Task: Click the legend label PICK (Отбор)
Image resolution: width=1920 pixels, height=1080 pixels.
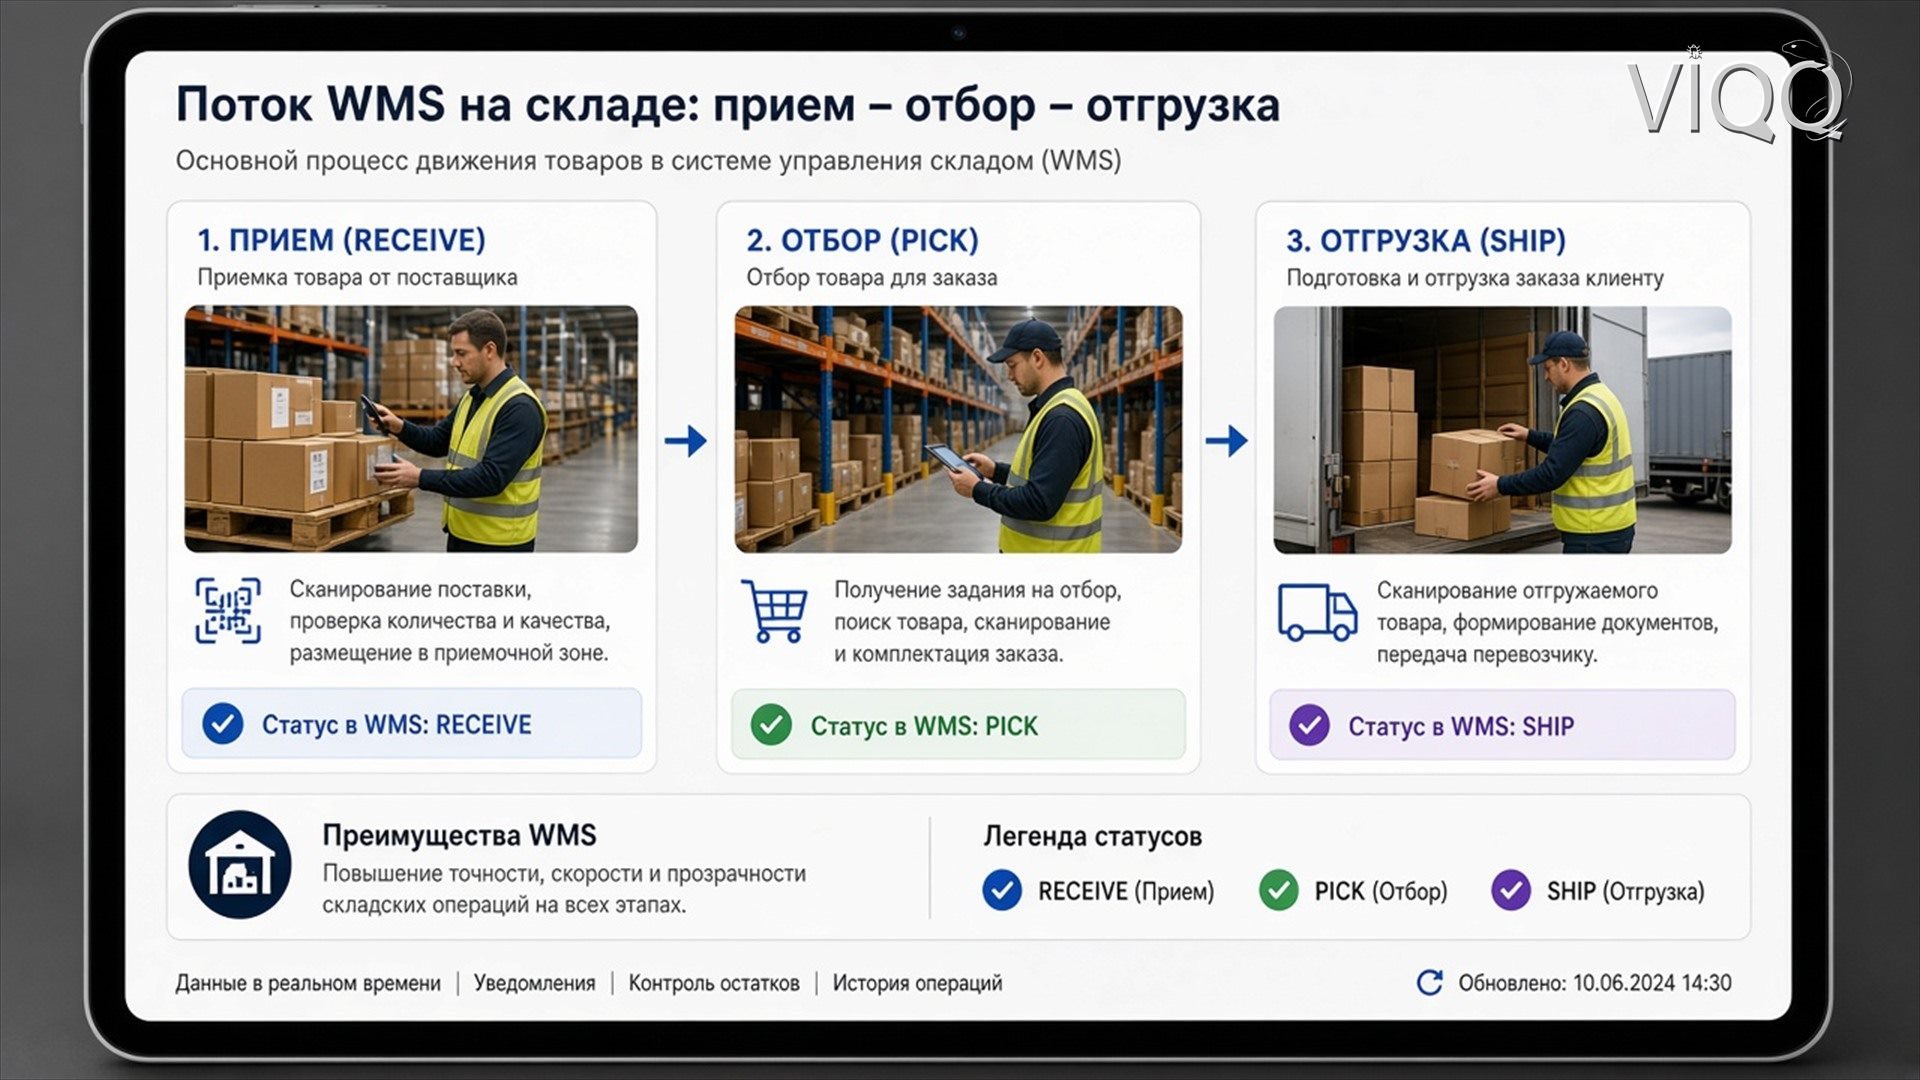Action: (1381, 891)
